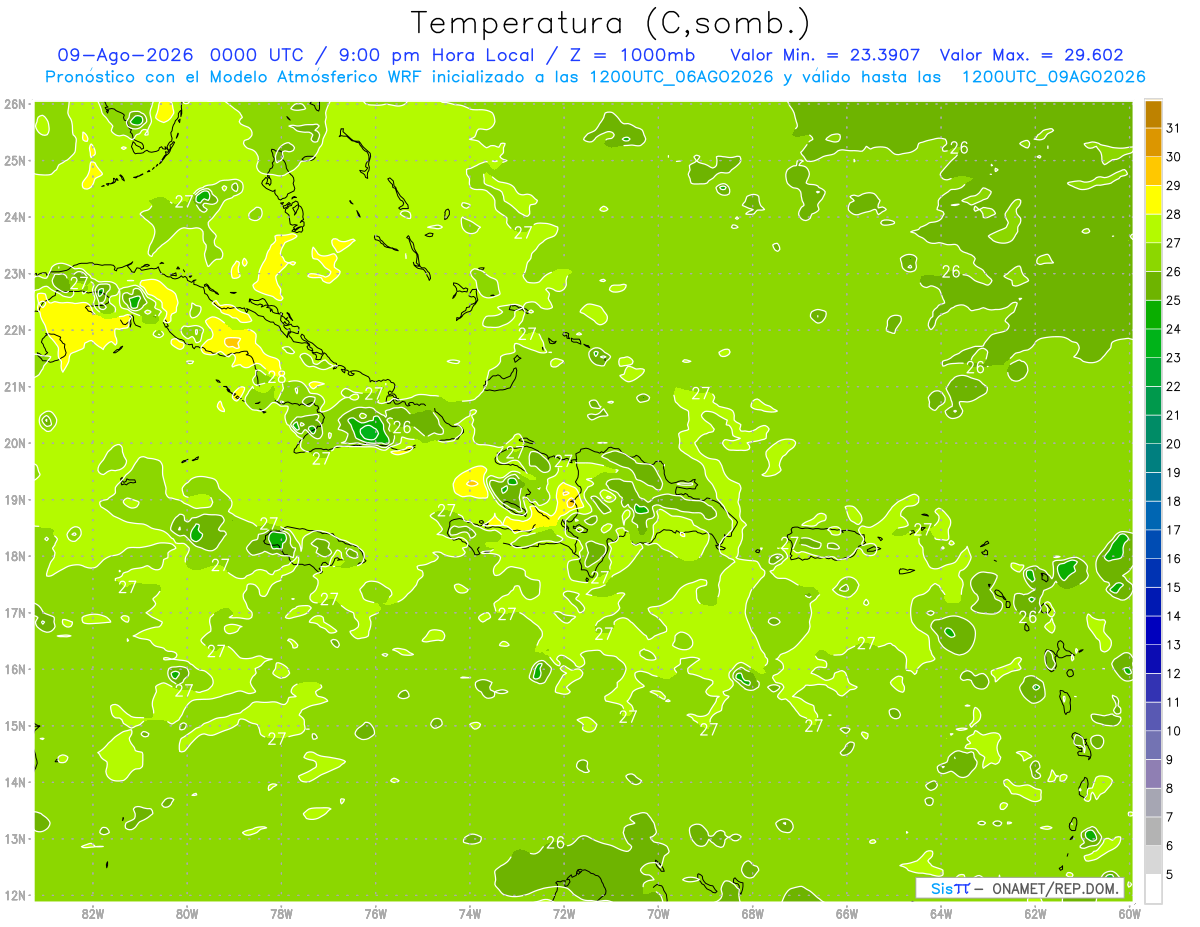Click the 76W longitude axis label
The height and width of the screenshot is (927, 1200).
(x=376, y=913)
